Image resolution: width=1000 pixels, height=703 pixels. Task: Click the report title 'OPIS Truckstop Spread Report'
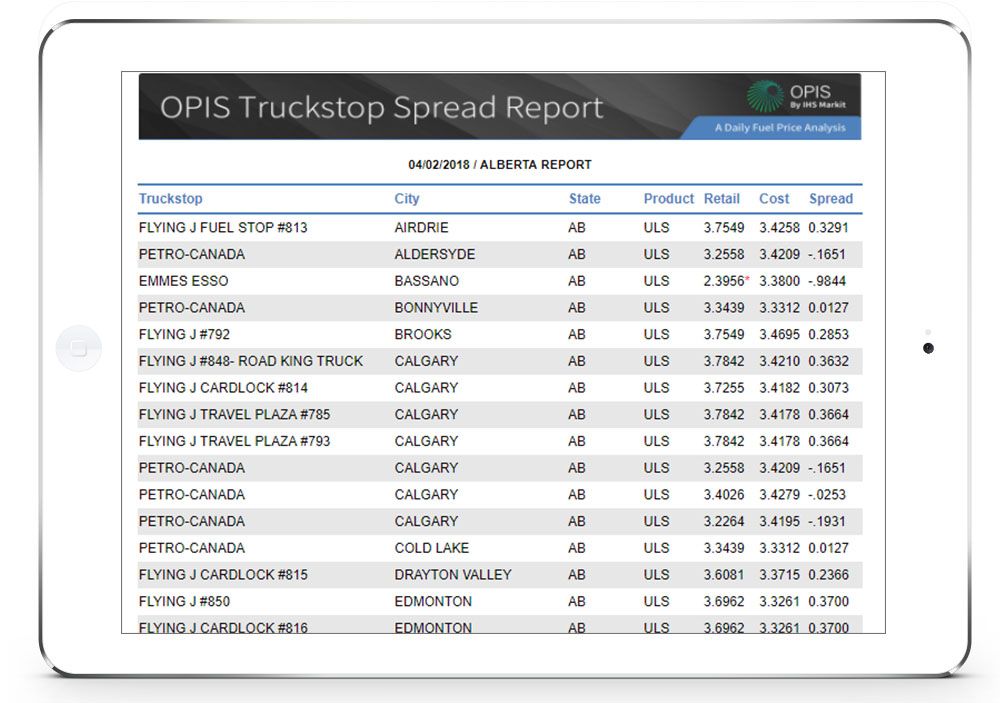coord(381,107)
